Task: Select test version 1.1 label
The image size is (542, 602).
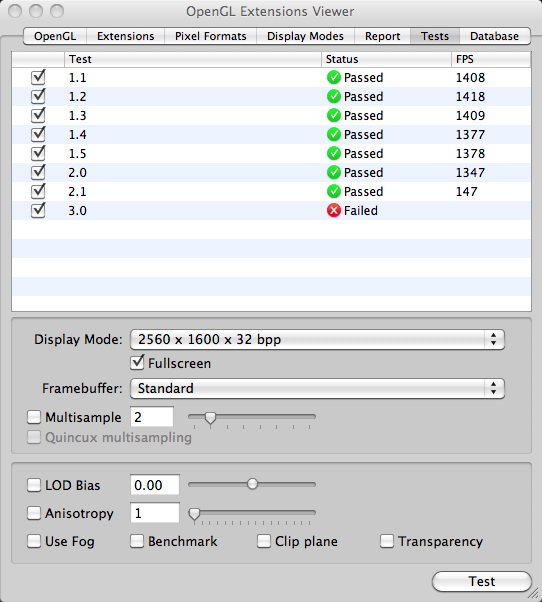Action: tap(77, 78)
